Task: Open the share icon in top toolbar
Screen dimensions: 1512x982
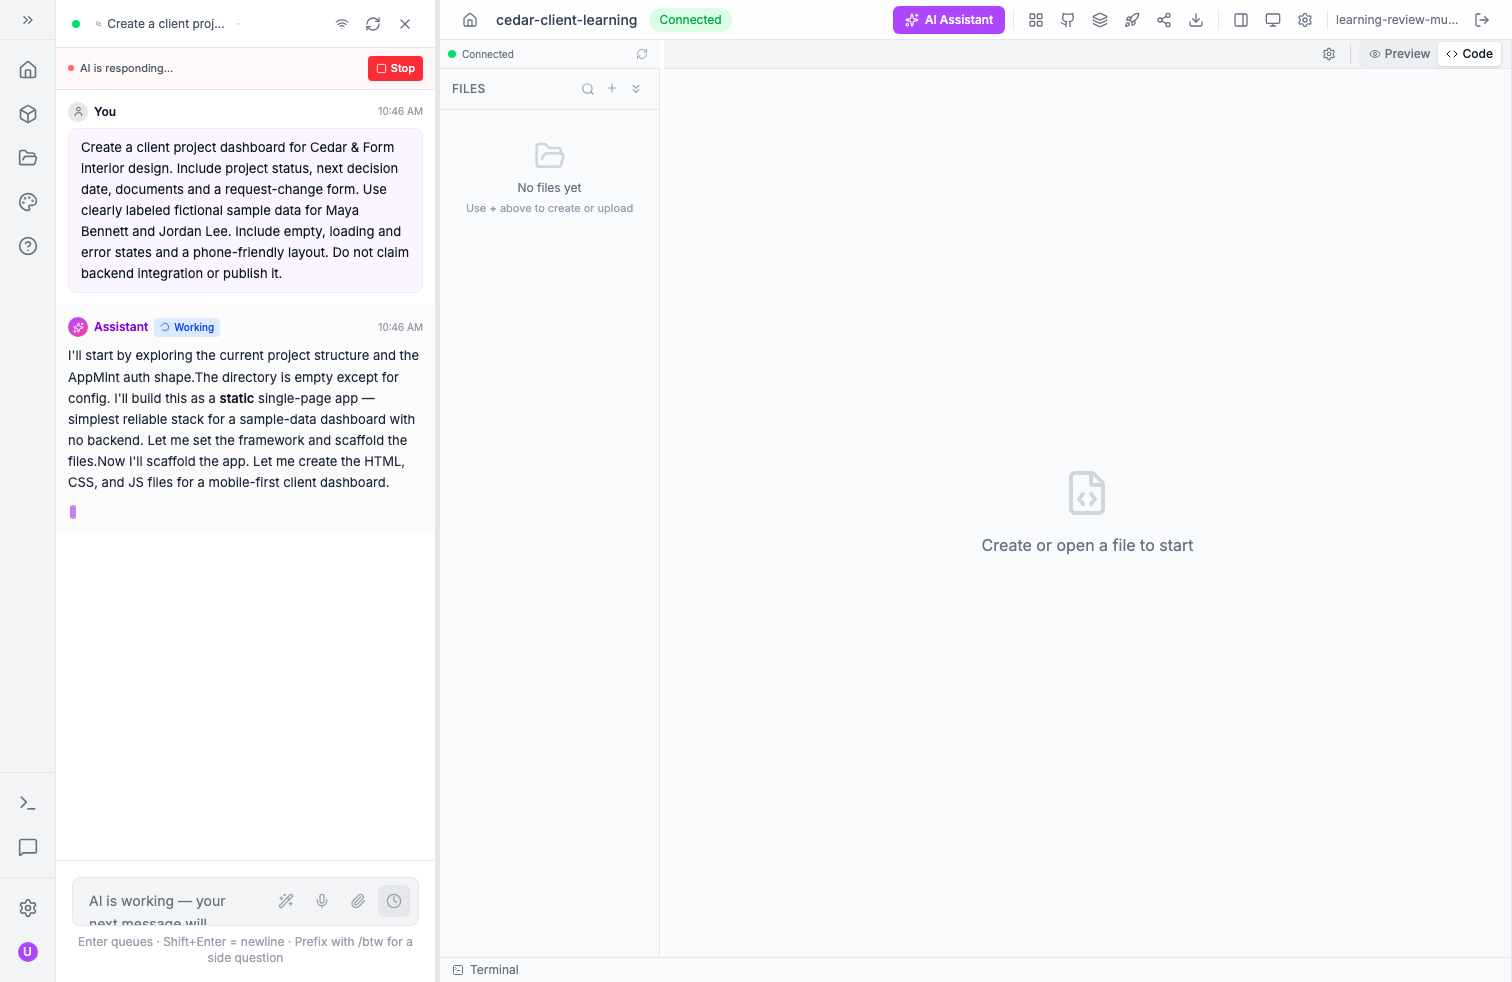Action: coord(1164,20)
